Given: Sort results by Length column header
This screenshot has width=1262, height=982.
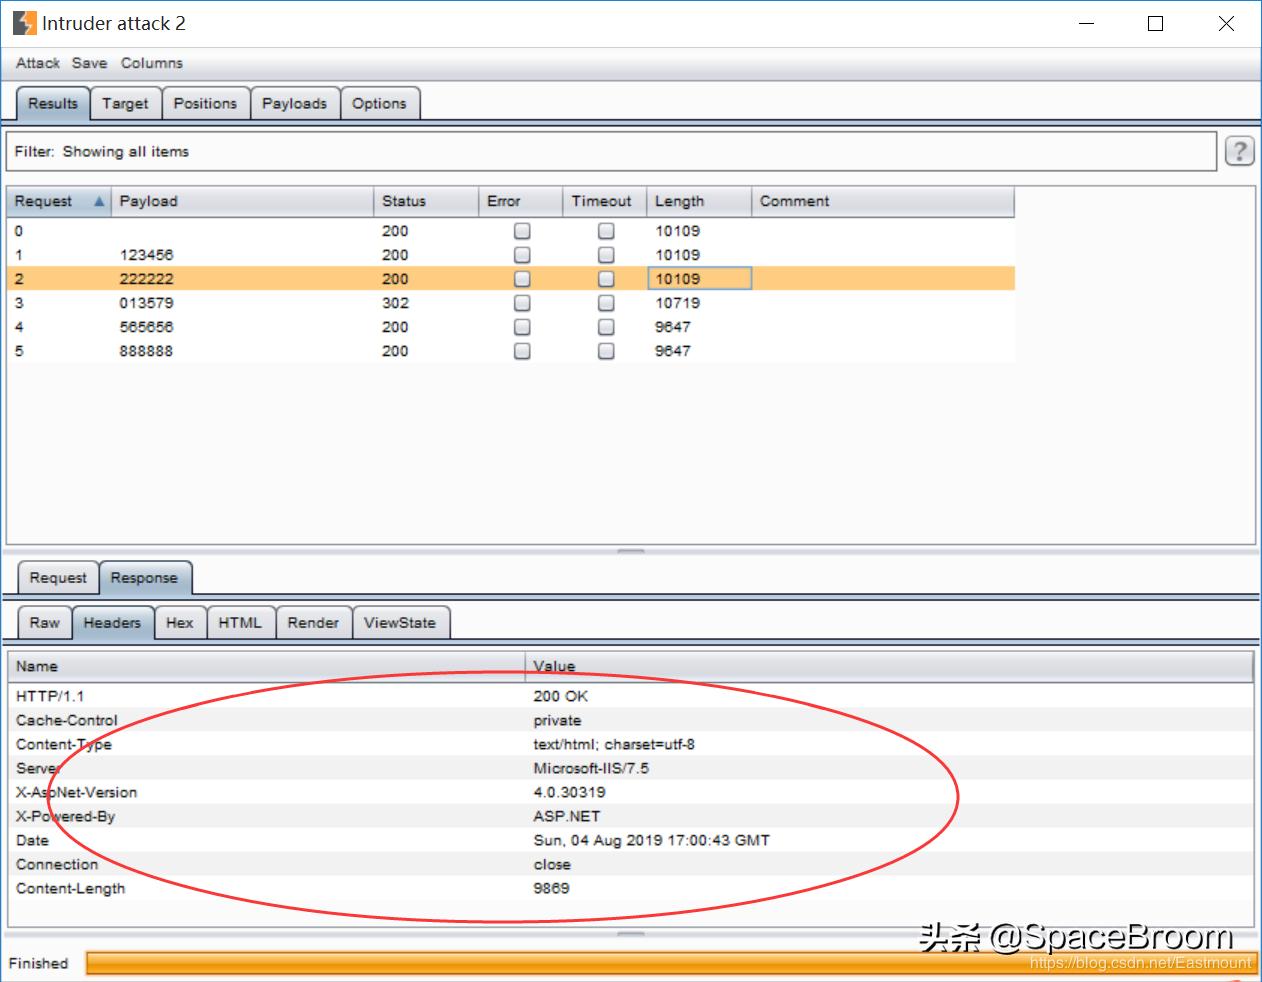Looking at the screenshot, I should click(x=698, y=201).
